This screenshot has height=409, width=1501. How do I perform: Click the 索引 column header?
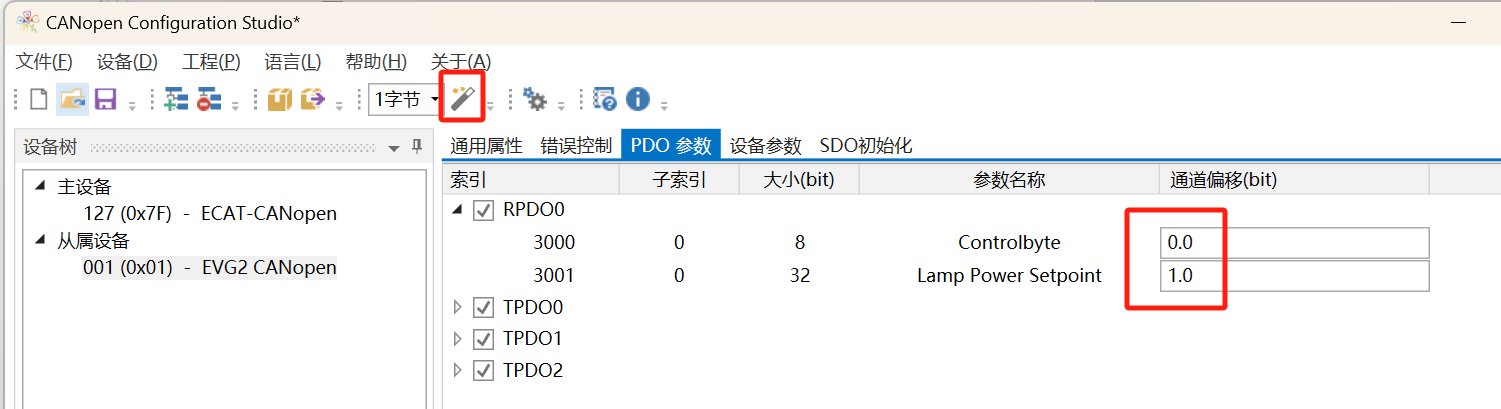[x=531, y=180]
